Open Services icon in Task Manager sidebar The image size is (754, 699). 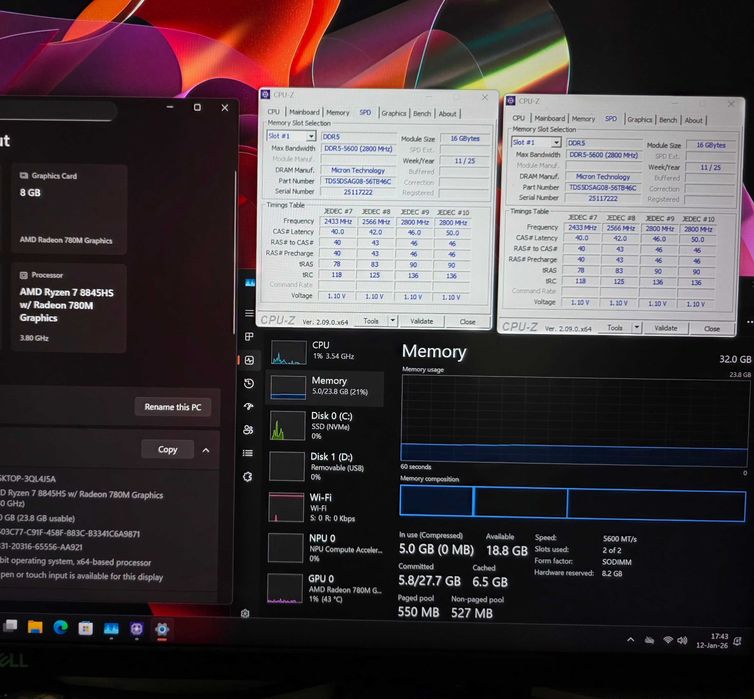click(x=248, y=476)
